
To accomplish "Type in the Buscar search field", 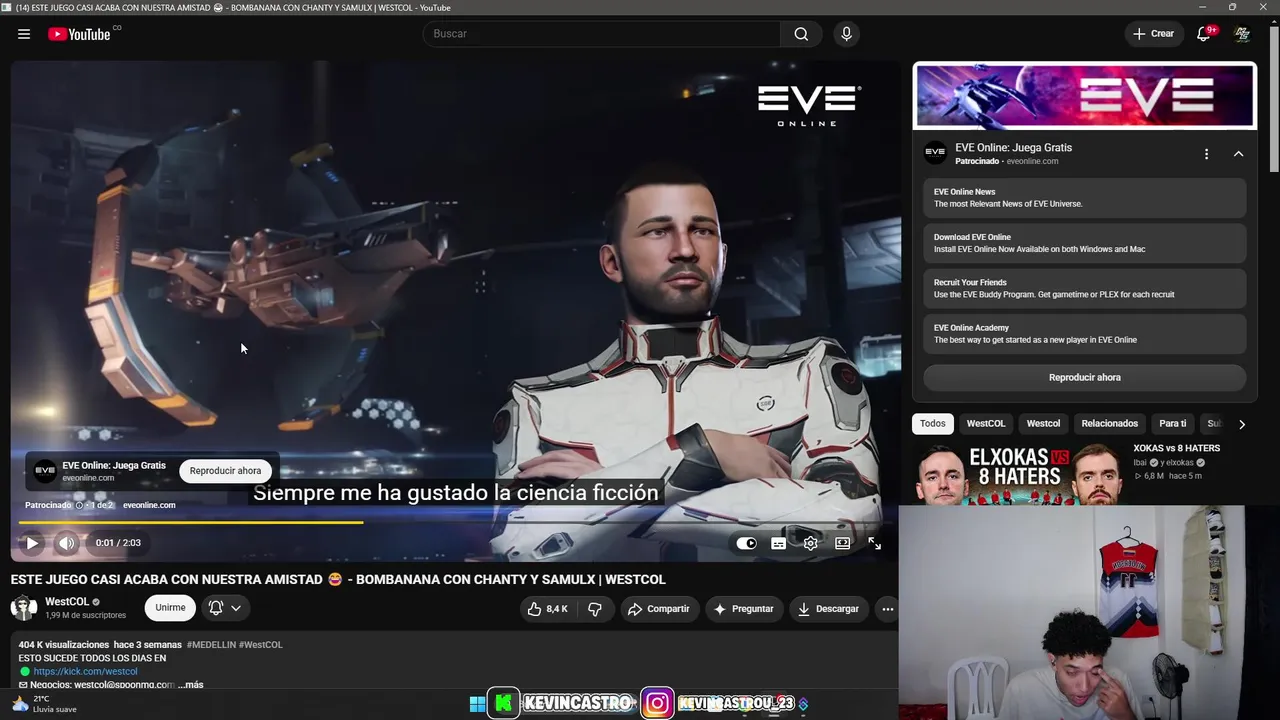I will tap(602, 34).
